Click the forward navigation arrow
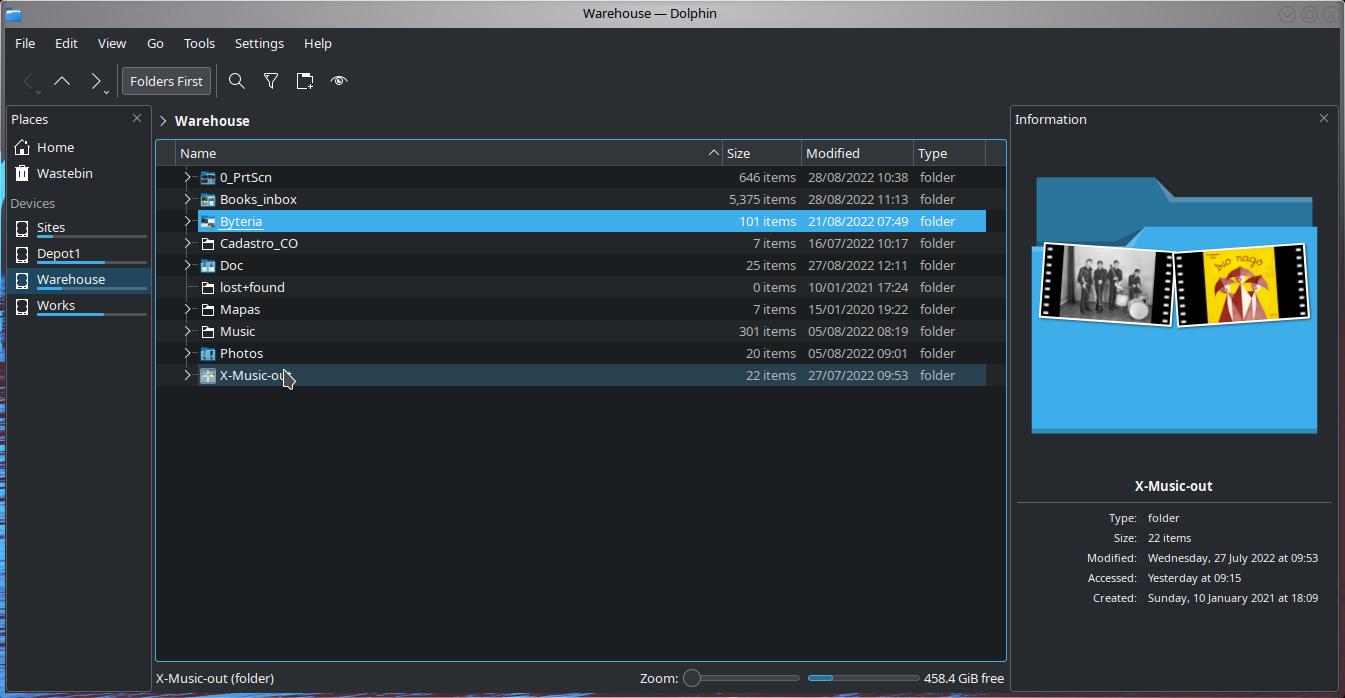This screenshot has width=1345, height=698. point(95,81)
